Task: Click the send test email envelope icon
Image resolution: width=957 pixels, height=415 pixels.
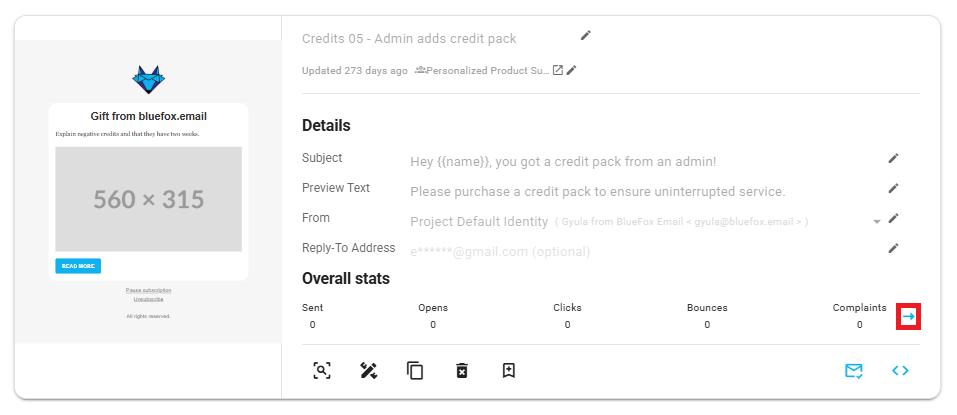Action: (x=853, y=371)
